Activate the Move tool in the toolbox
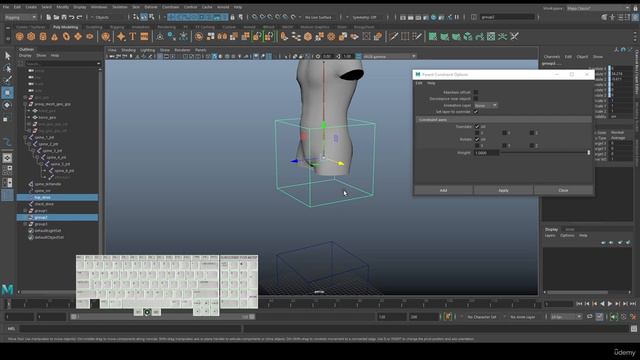Viewport: 640px width, 360px height. coord(7,93)
